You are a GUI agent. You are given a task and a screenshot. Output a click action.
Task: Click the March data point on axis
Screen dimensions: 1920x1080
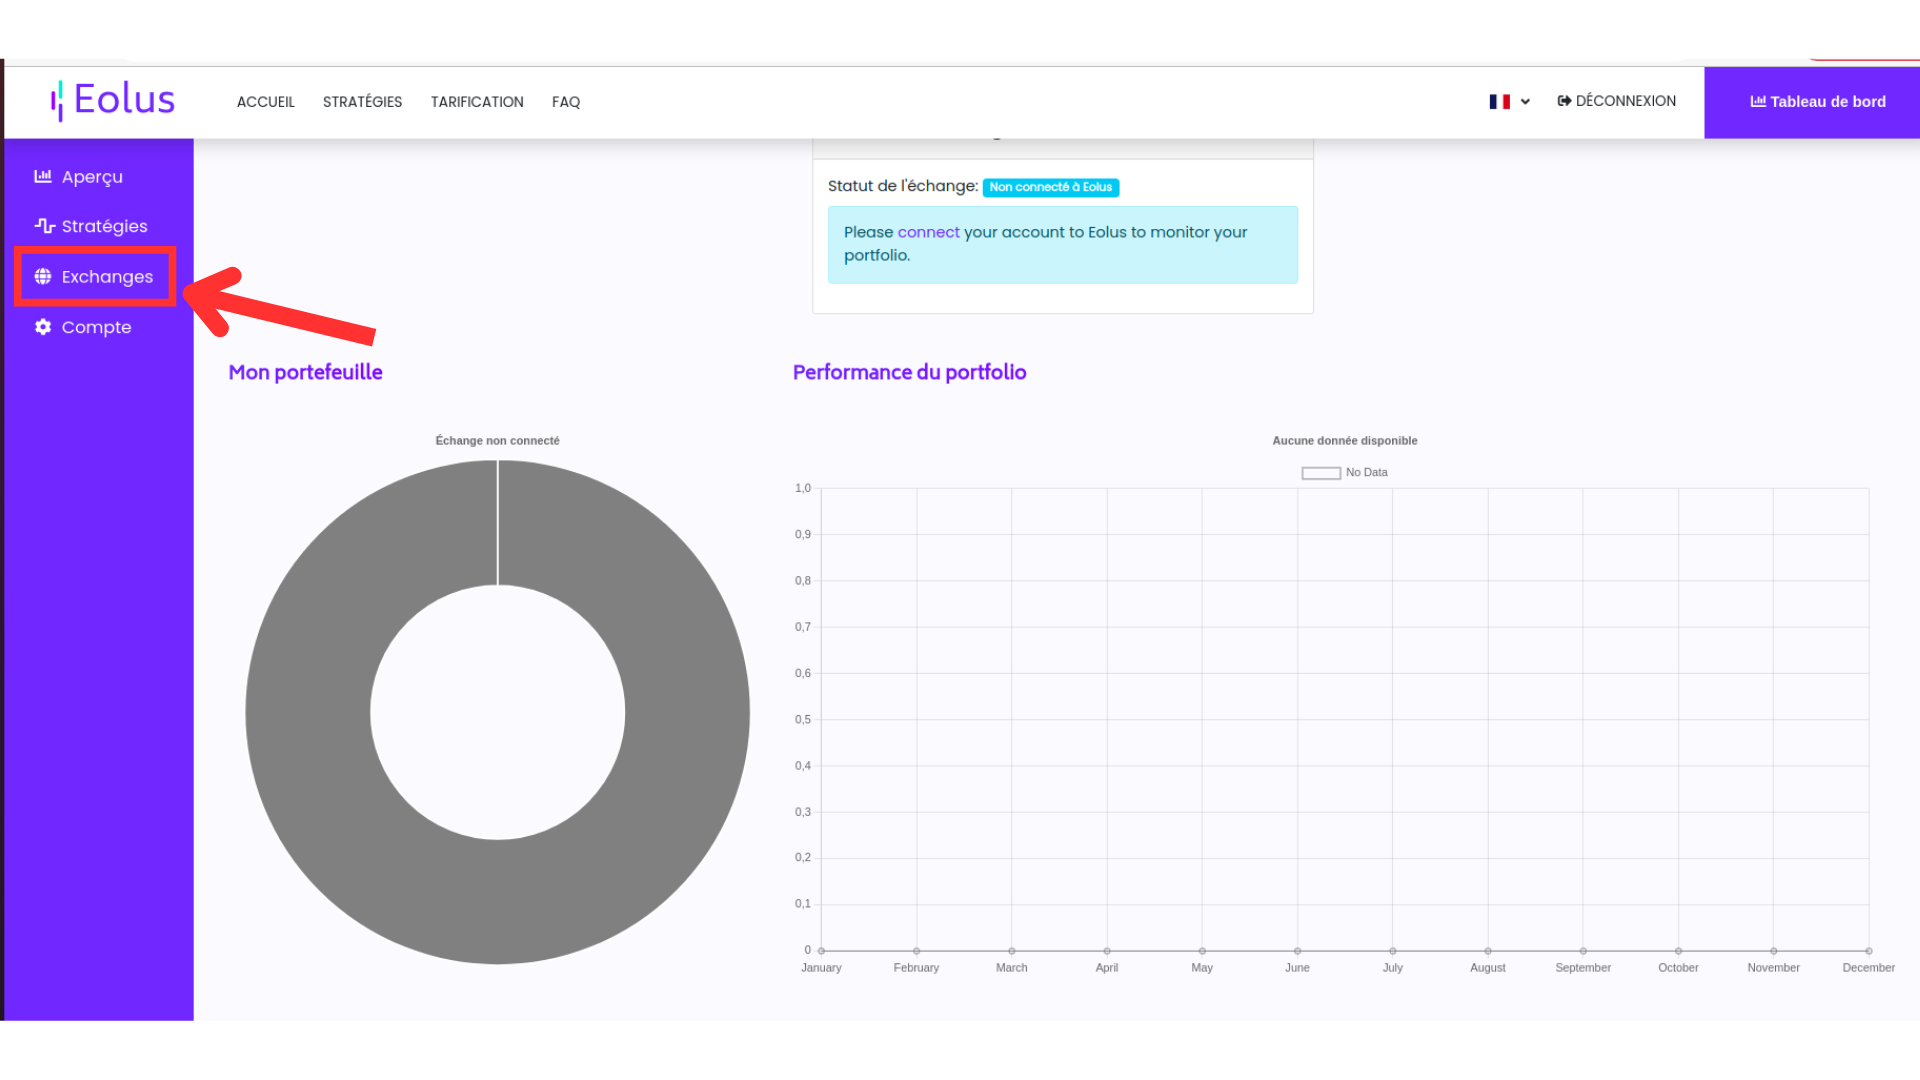tap(1012, 951)
